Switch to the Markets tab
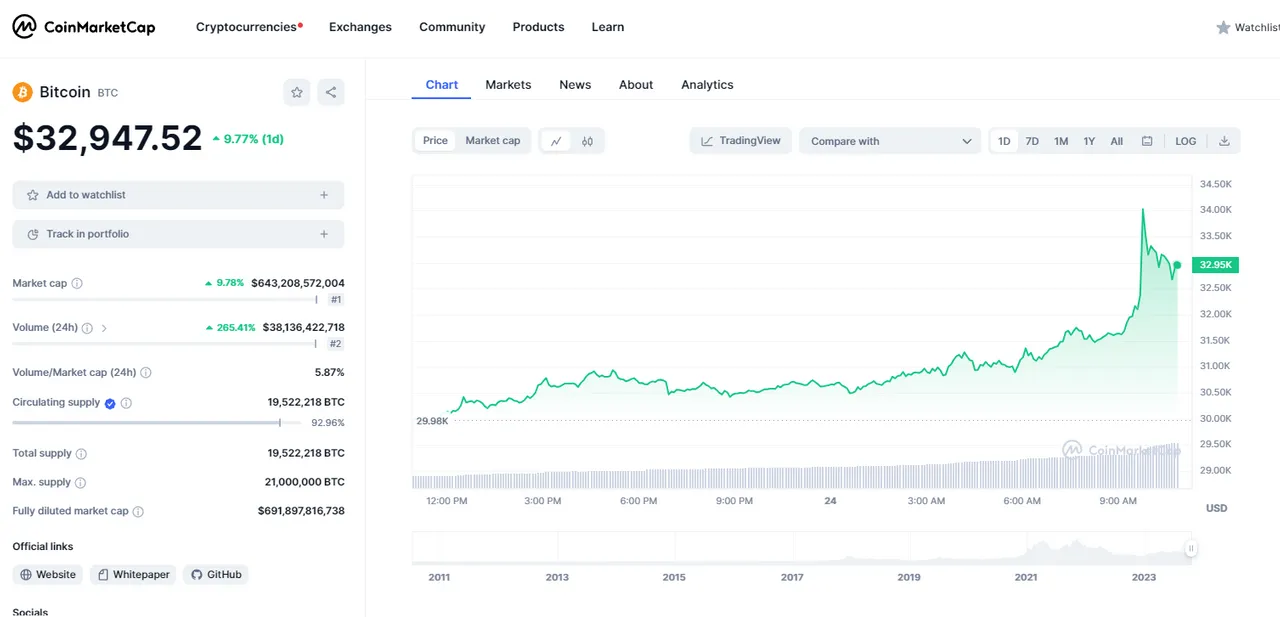1280x617 pixels. click(x=508, y=85)
